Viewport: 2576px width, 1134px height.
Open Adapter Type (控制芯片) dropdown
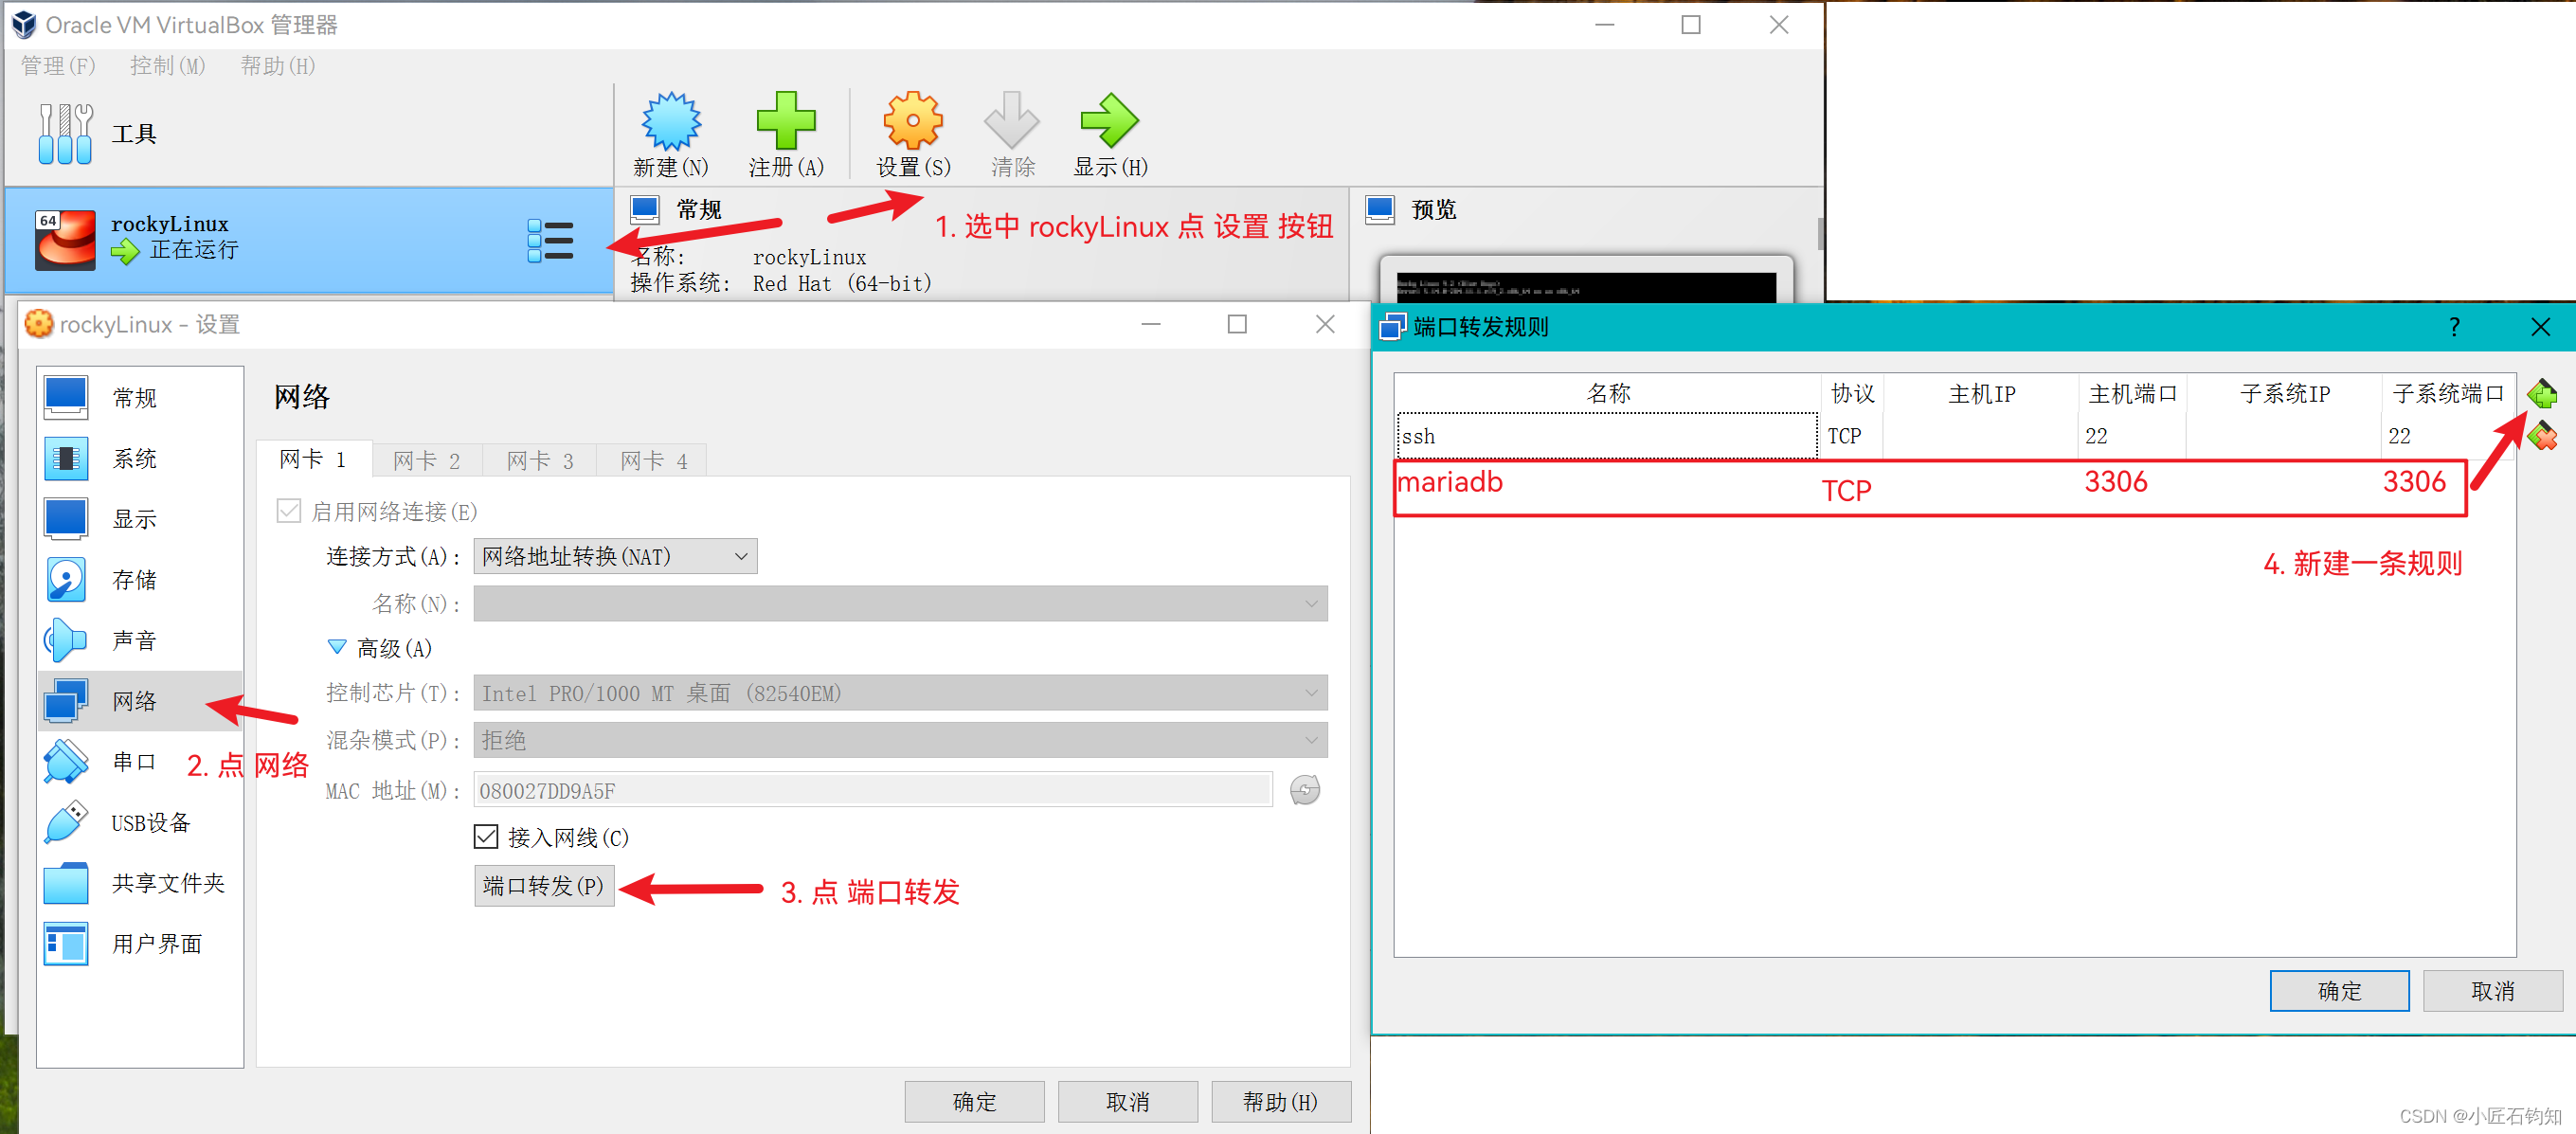pos(900,693)
